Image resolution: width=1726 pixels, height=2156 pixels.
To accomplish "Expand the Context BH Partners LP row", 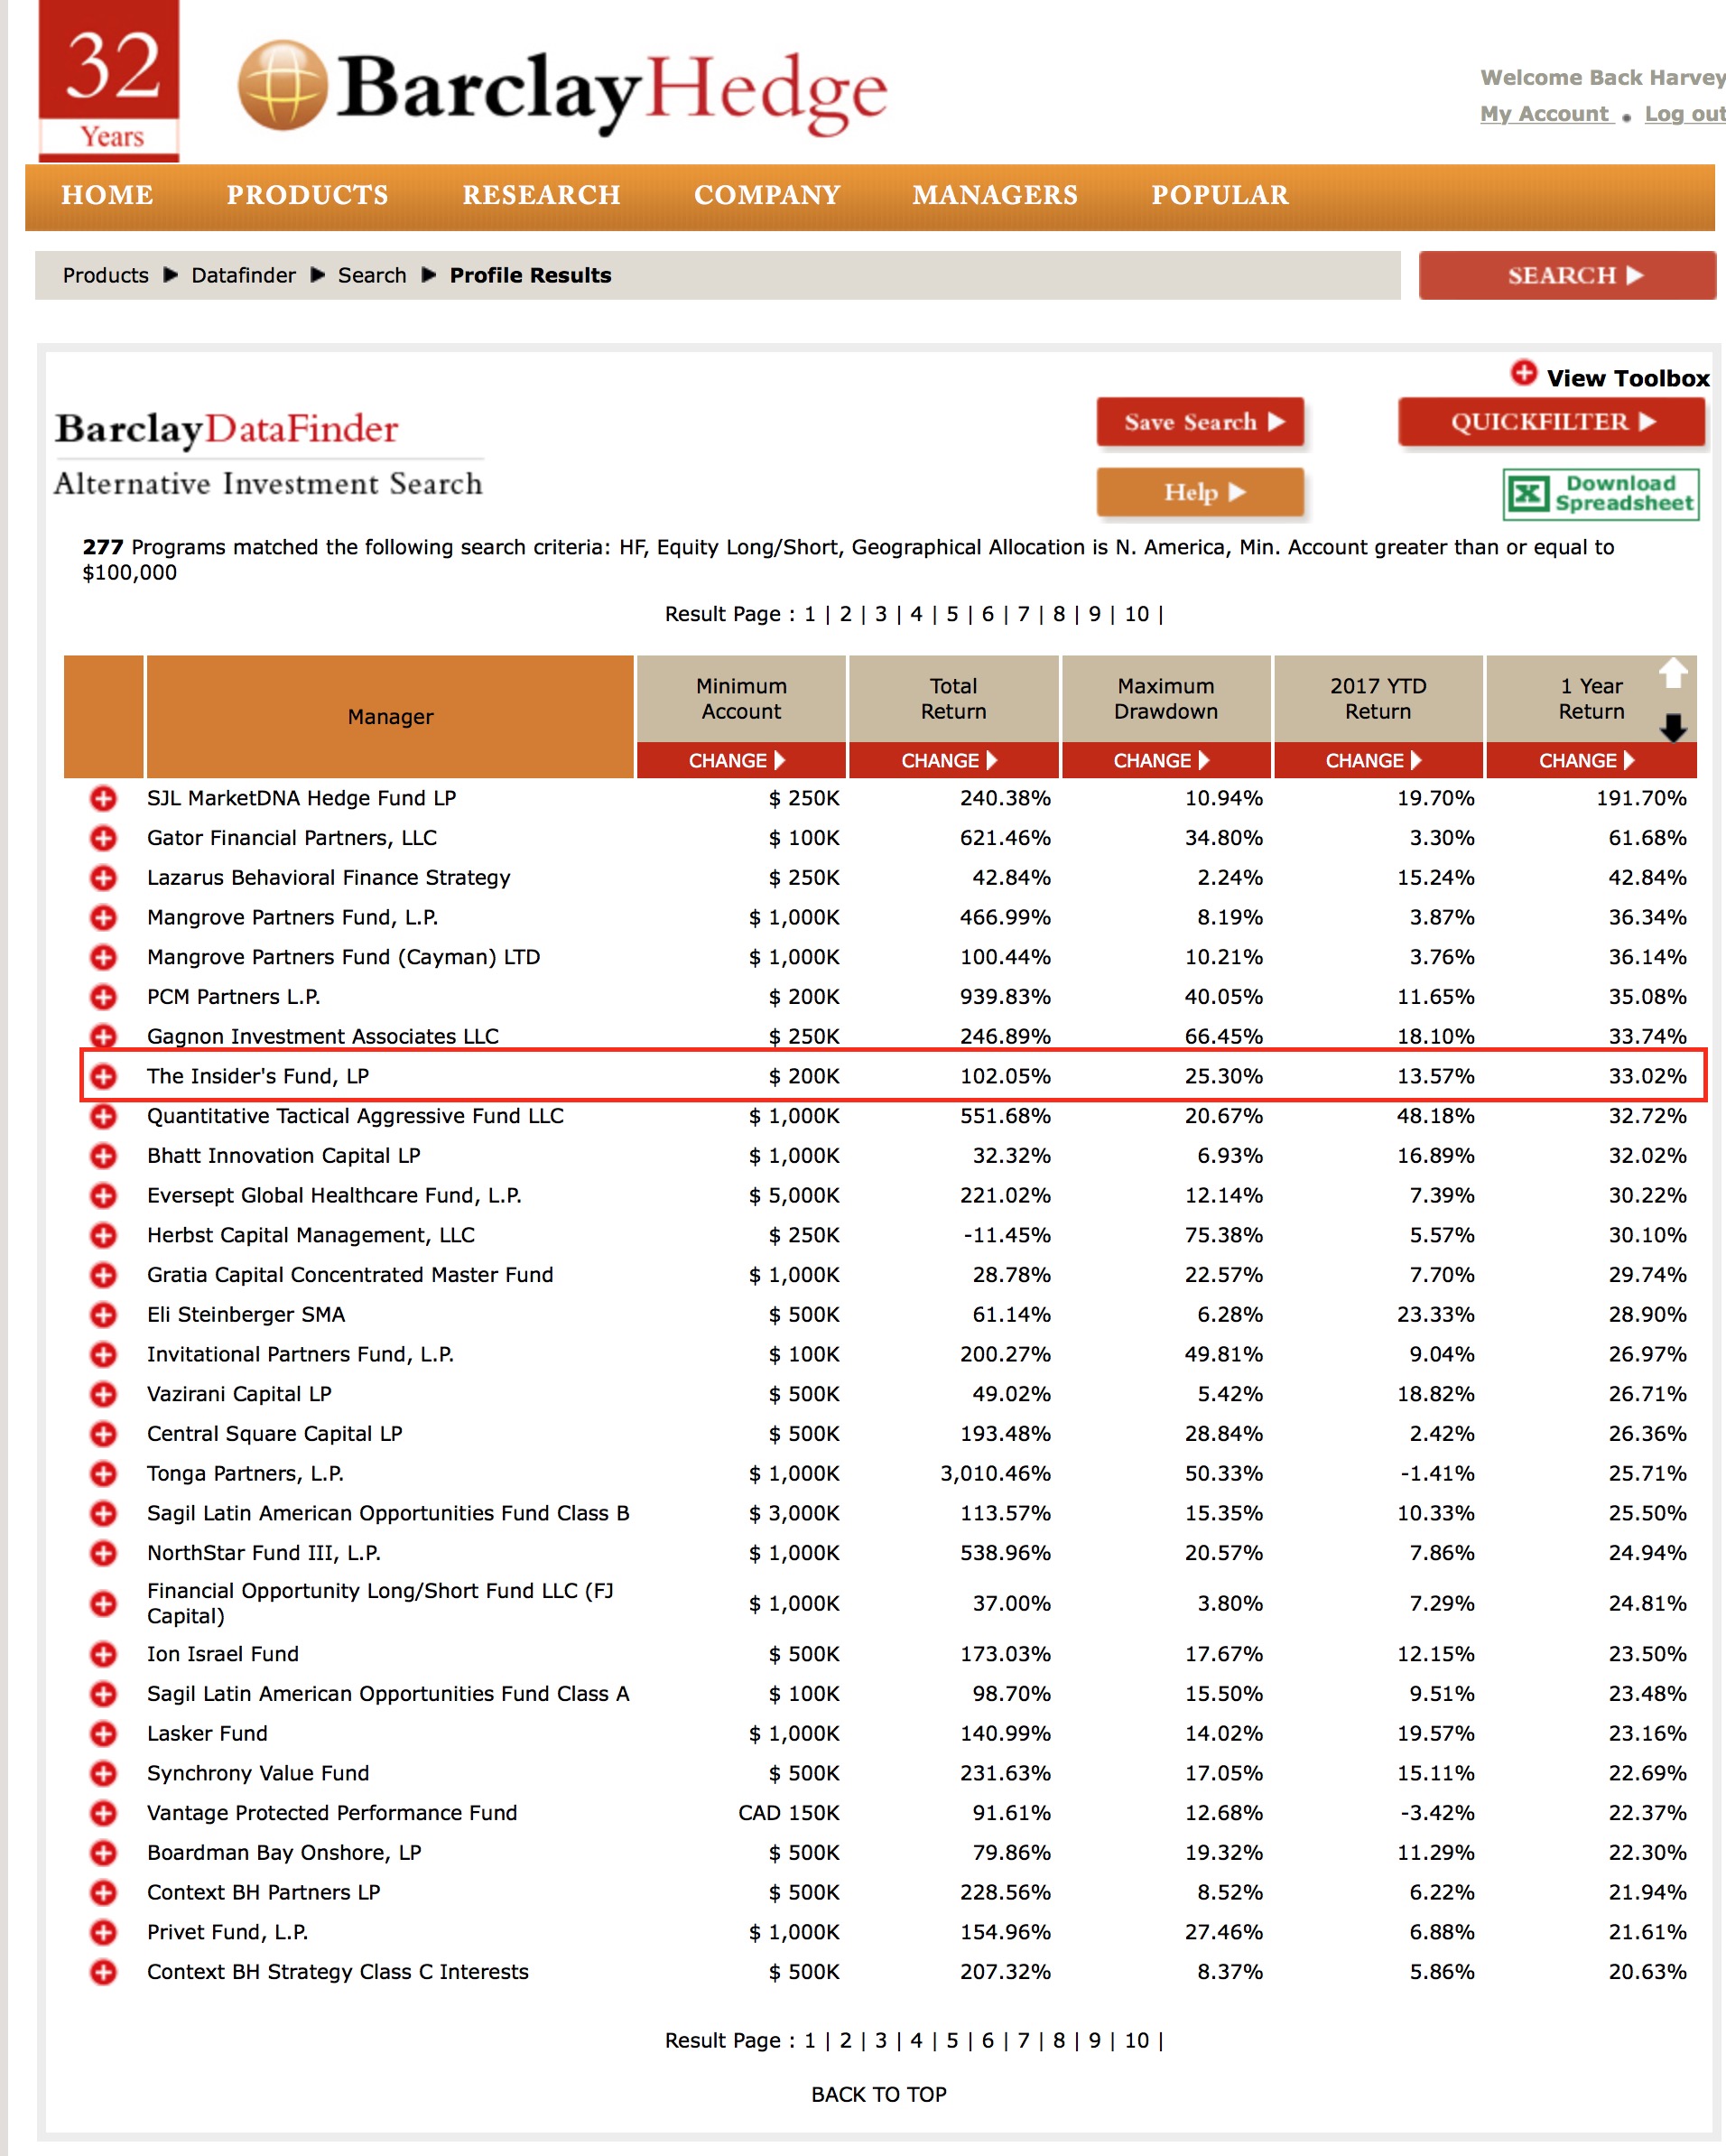I will tap(103, 1893).
